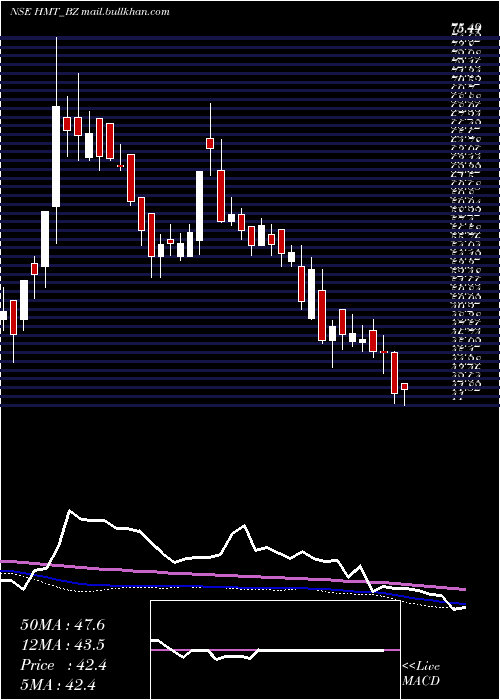Click the 50MA : 47.6 label
Screen dimensions: 500x700
tap(62, 625)
